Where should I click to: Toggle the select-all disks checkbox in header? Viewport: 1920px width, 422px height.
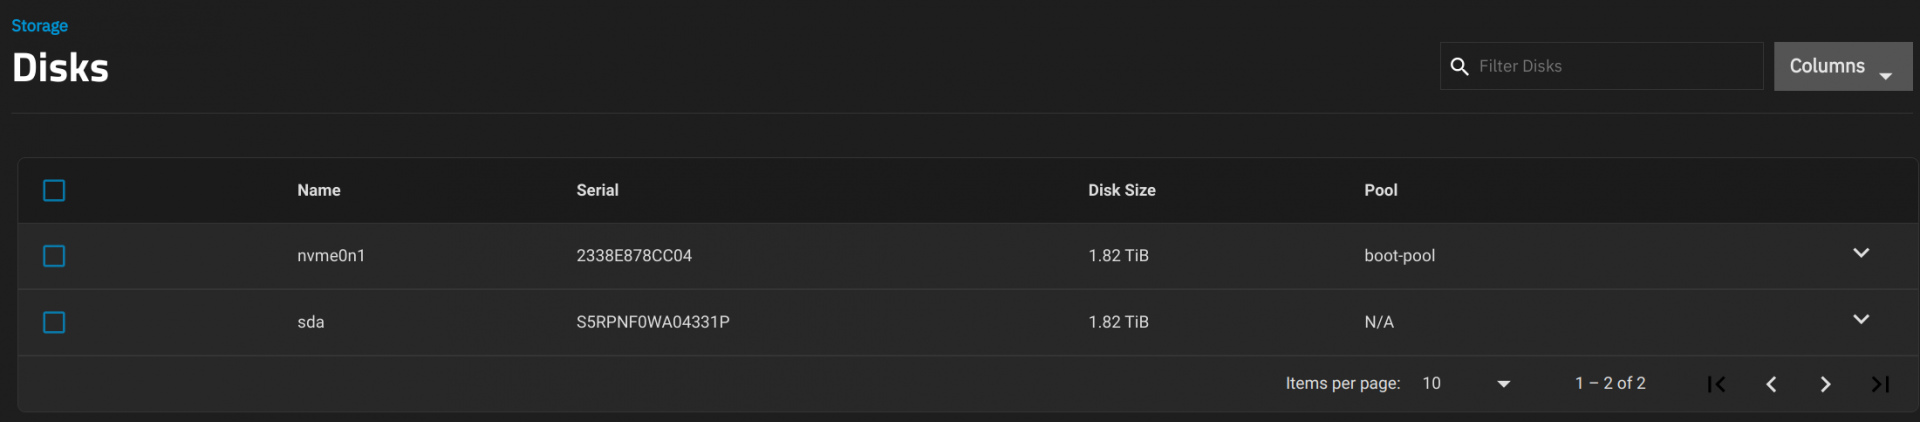pyautogui.click(x=54, y=190)
